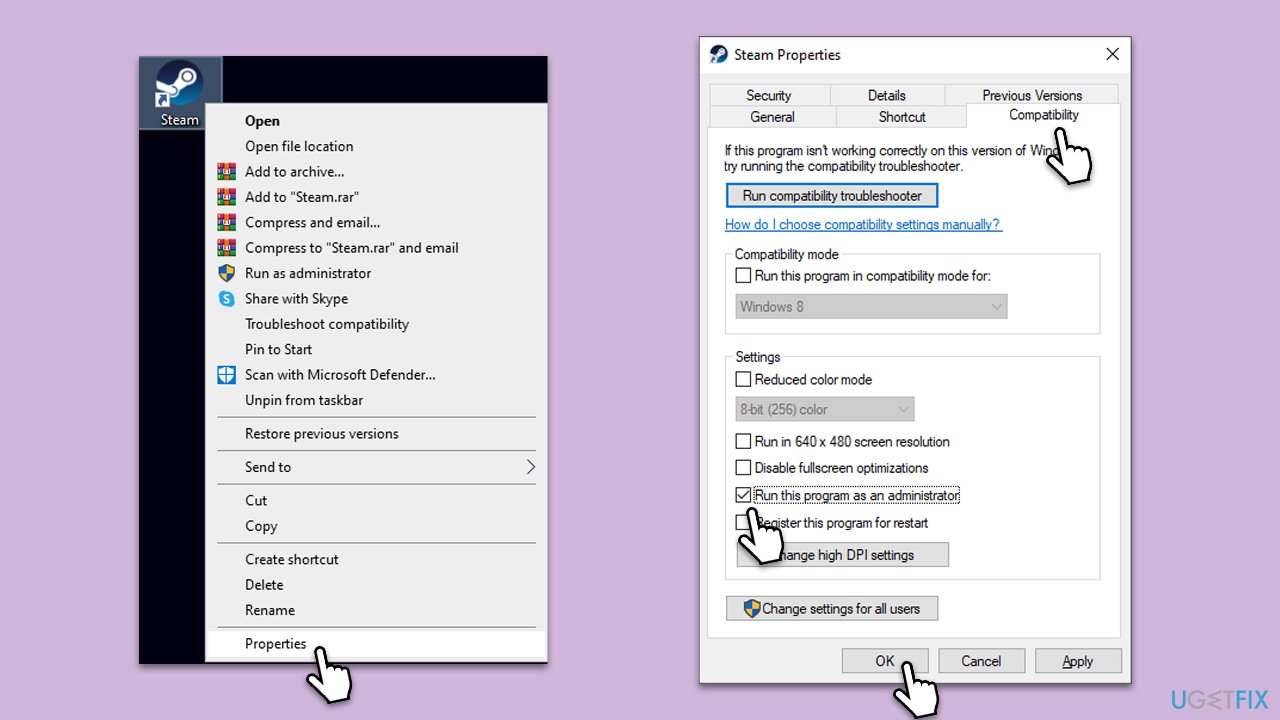Confirm with the OK button
This screenshot has height=720, width=1280.
[x=885, y=661]
